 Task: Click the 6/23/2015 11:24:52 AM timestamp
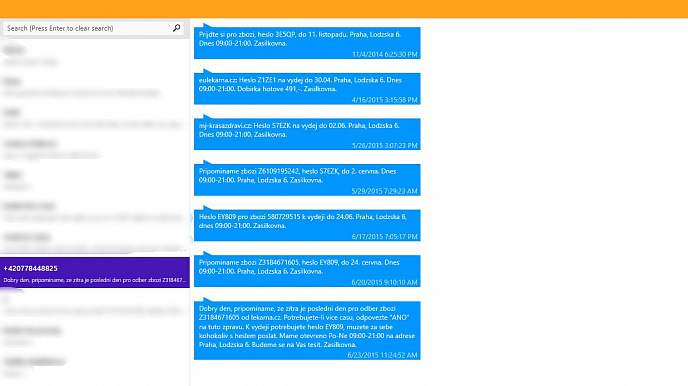tap(382, 355)
